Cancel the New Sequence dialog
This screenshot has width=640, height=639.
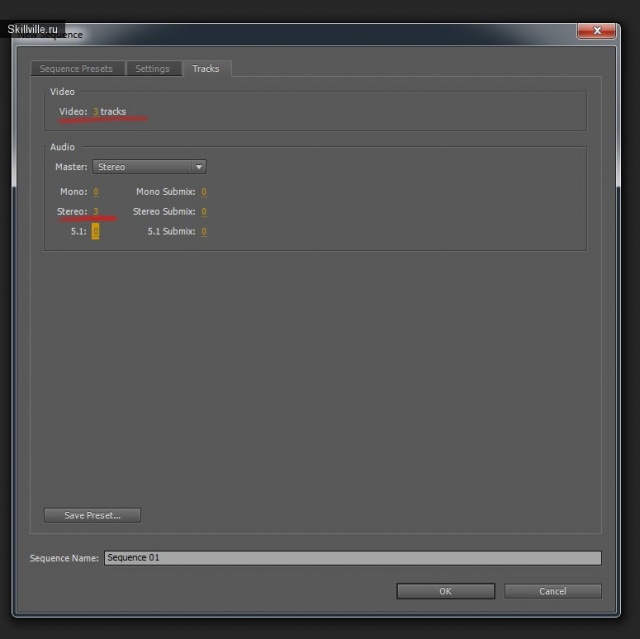tap(553, 591)
